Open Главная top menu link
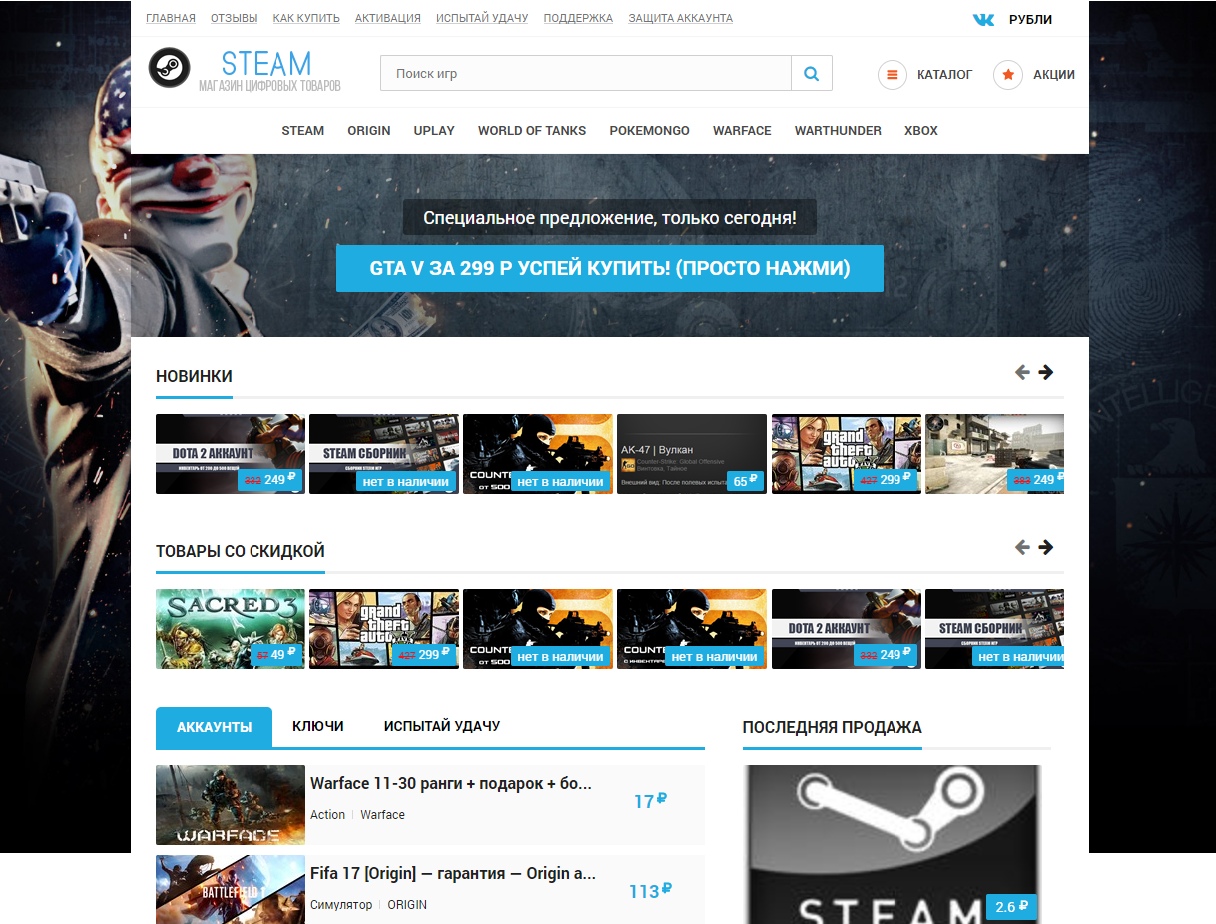This screenshot has height=924, width=1216. [x=171, y=18]
